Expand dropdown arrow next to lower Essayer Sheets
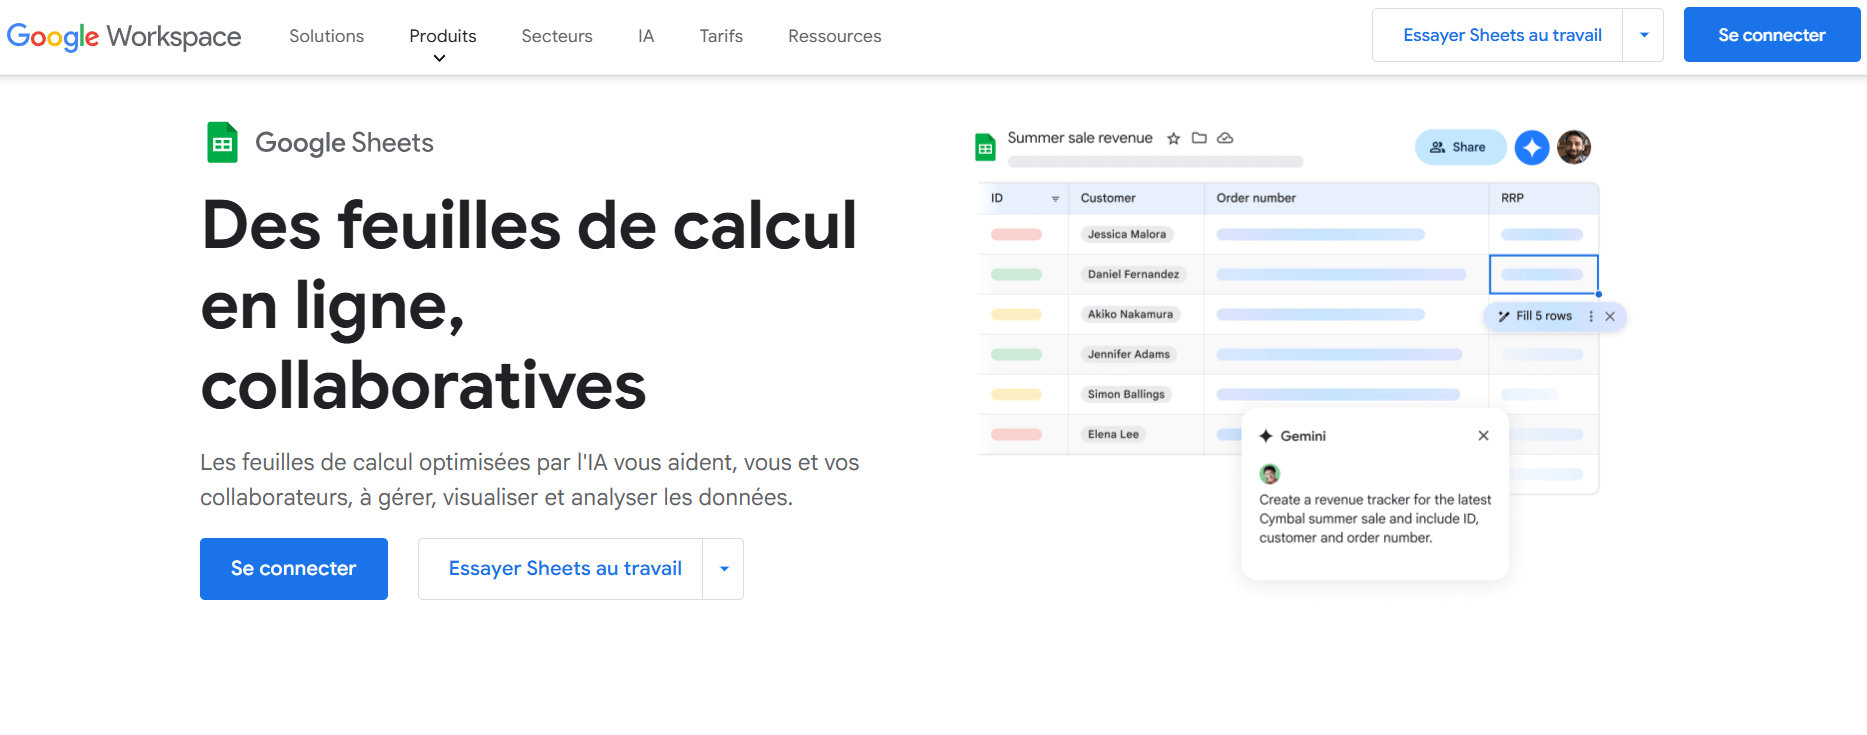The width and height of the screenshot is (1867, 735). 724,569
